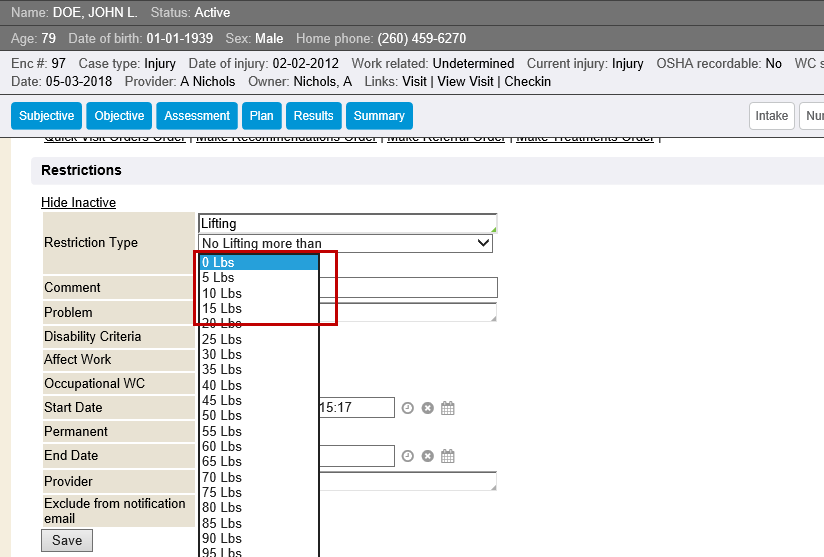Image resolution: width=824 pixels, height=557 pixels.
Task: Click the Hide Inactive link
Action: [78, 202]
